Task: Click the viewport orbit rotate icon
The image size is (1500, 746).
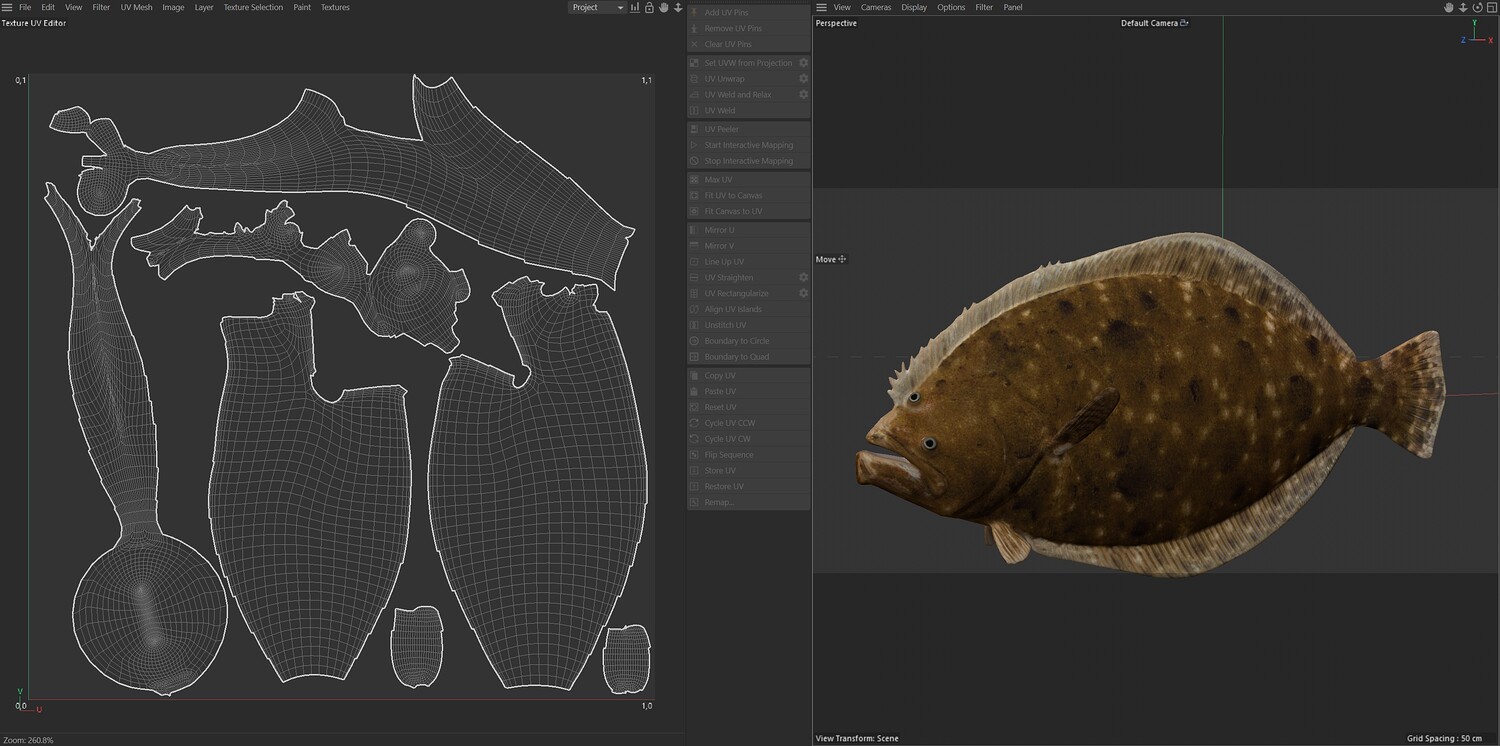Action: pyautogui.click(x=1477, y=7)
